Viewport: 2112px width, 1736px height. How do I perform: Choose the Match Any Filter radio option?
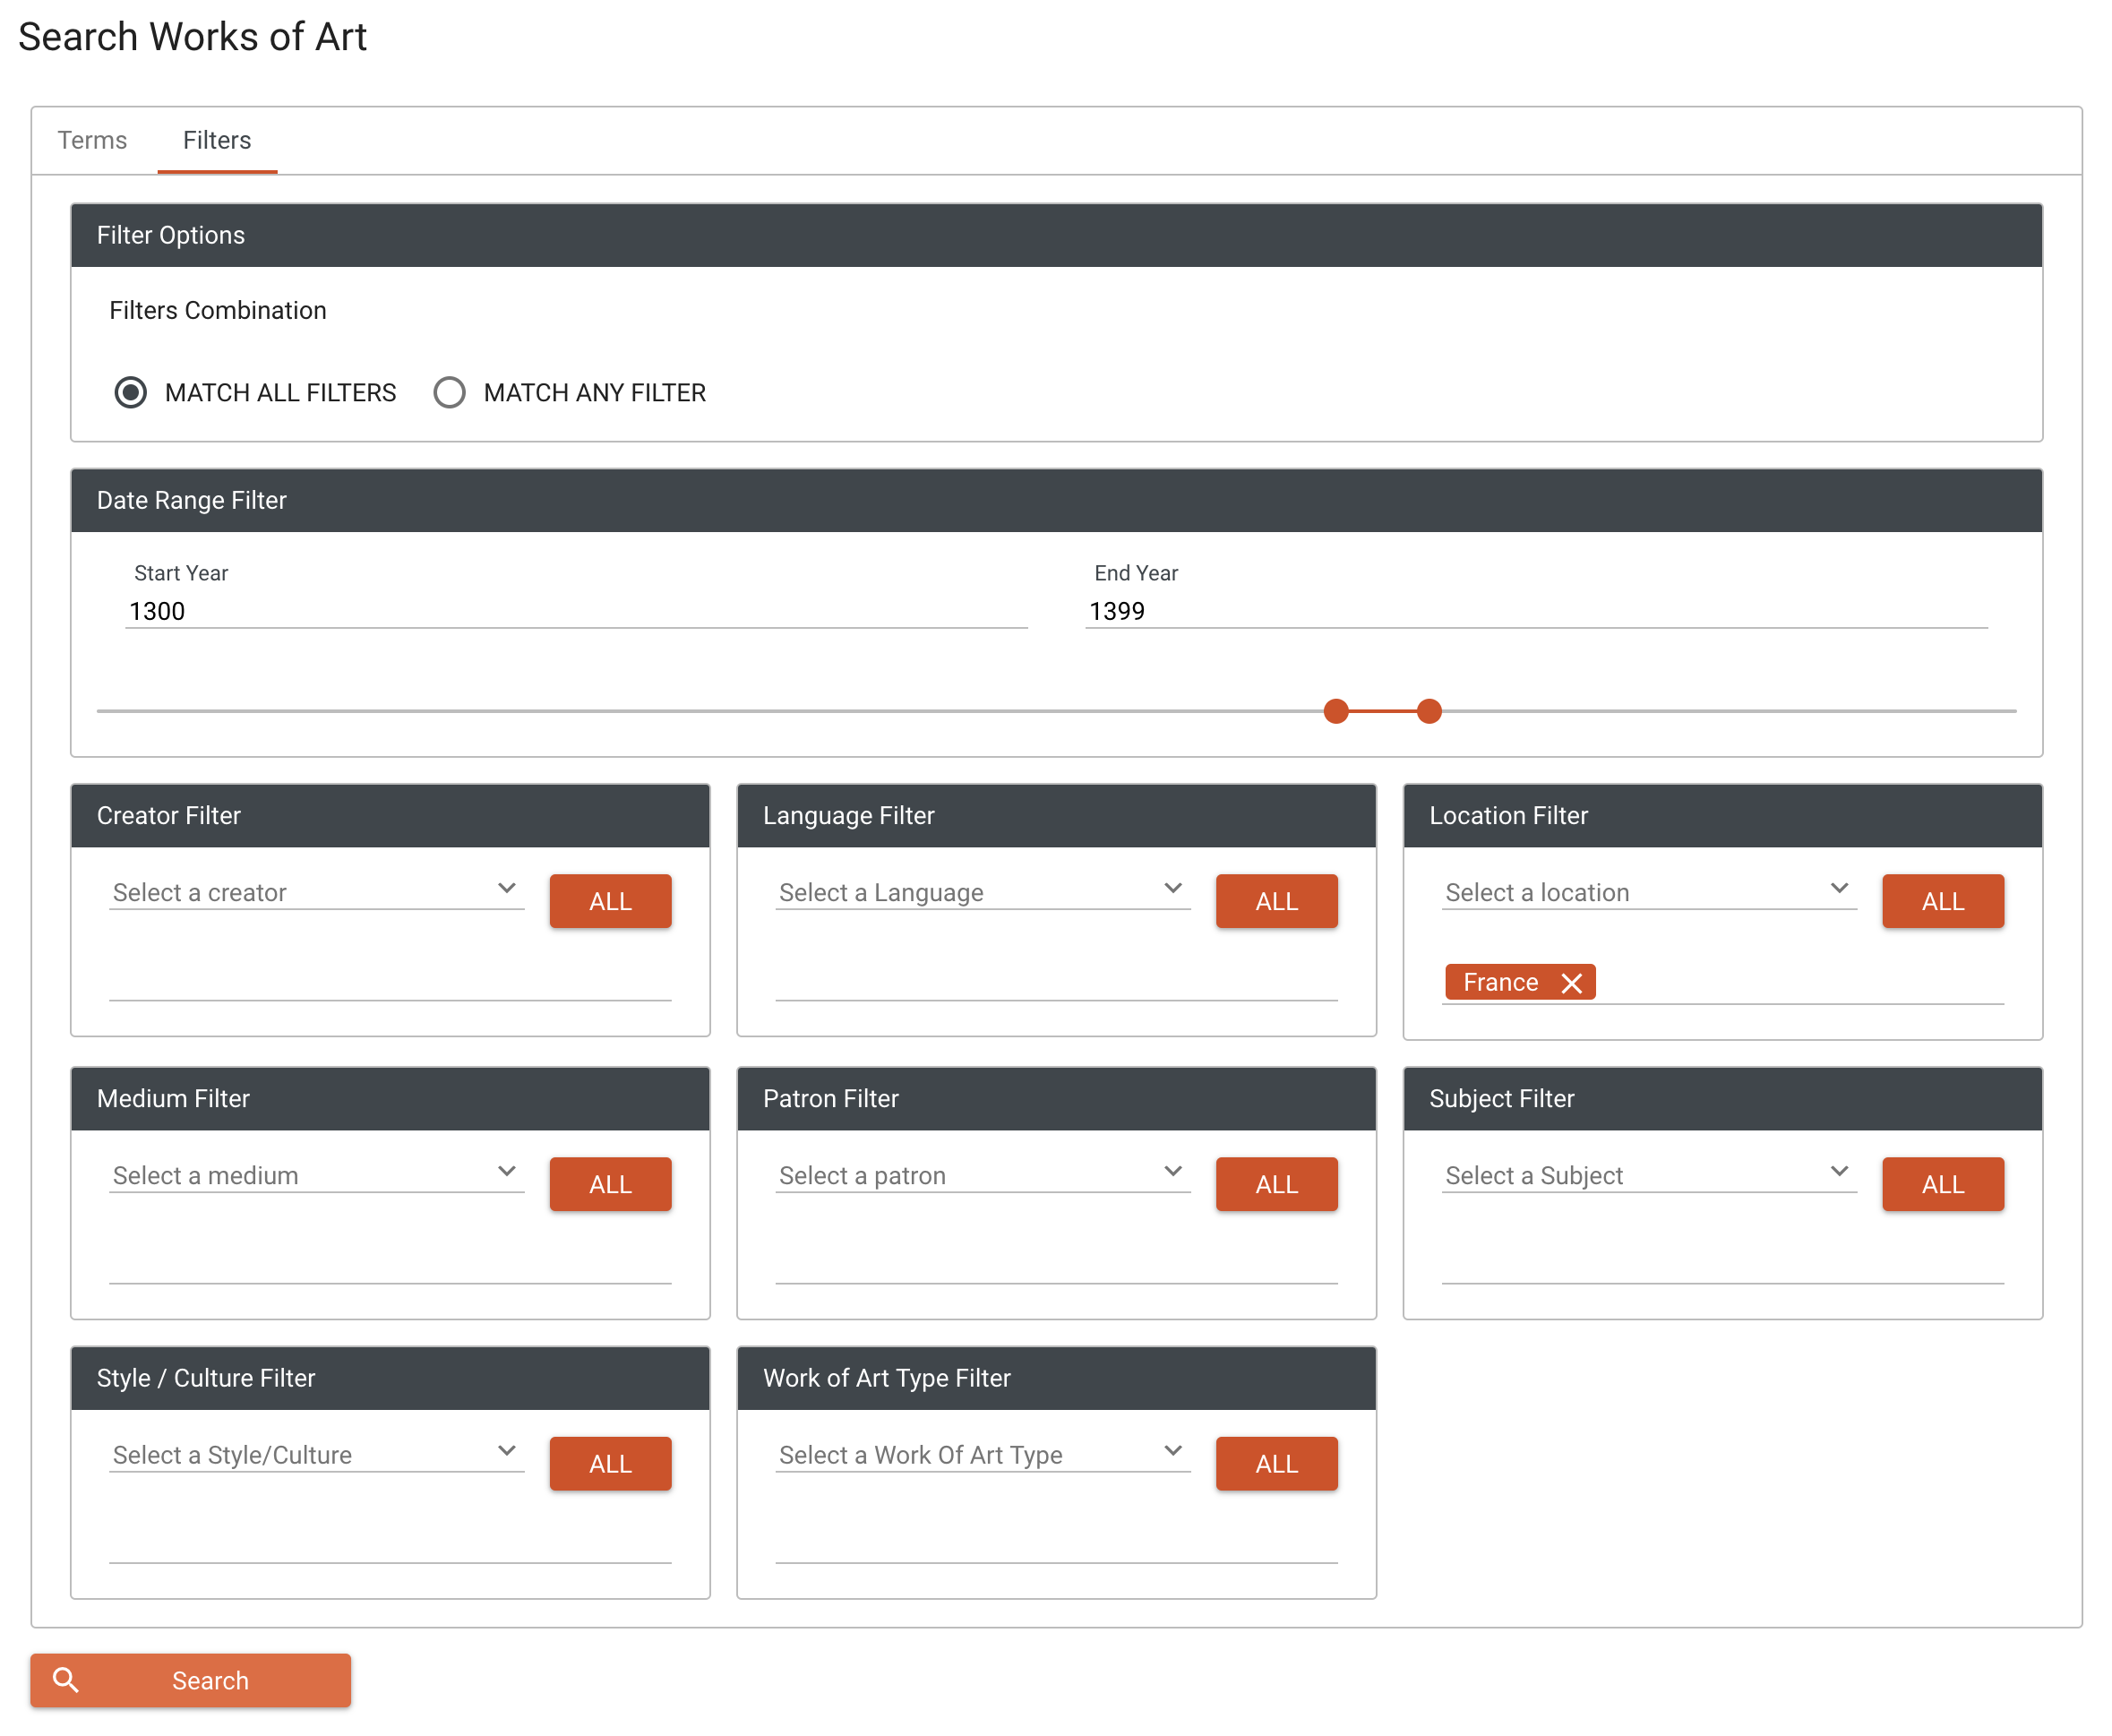click(x=449, y=393)
